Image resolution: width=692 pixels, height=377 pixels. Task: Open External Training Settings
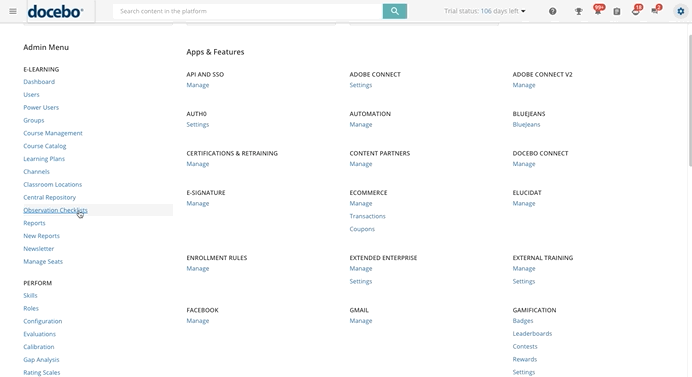pyautogui.click(x=523, y=281)
